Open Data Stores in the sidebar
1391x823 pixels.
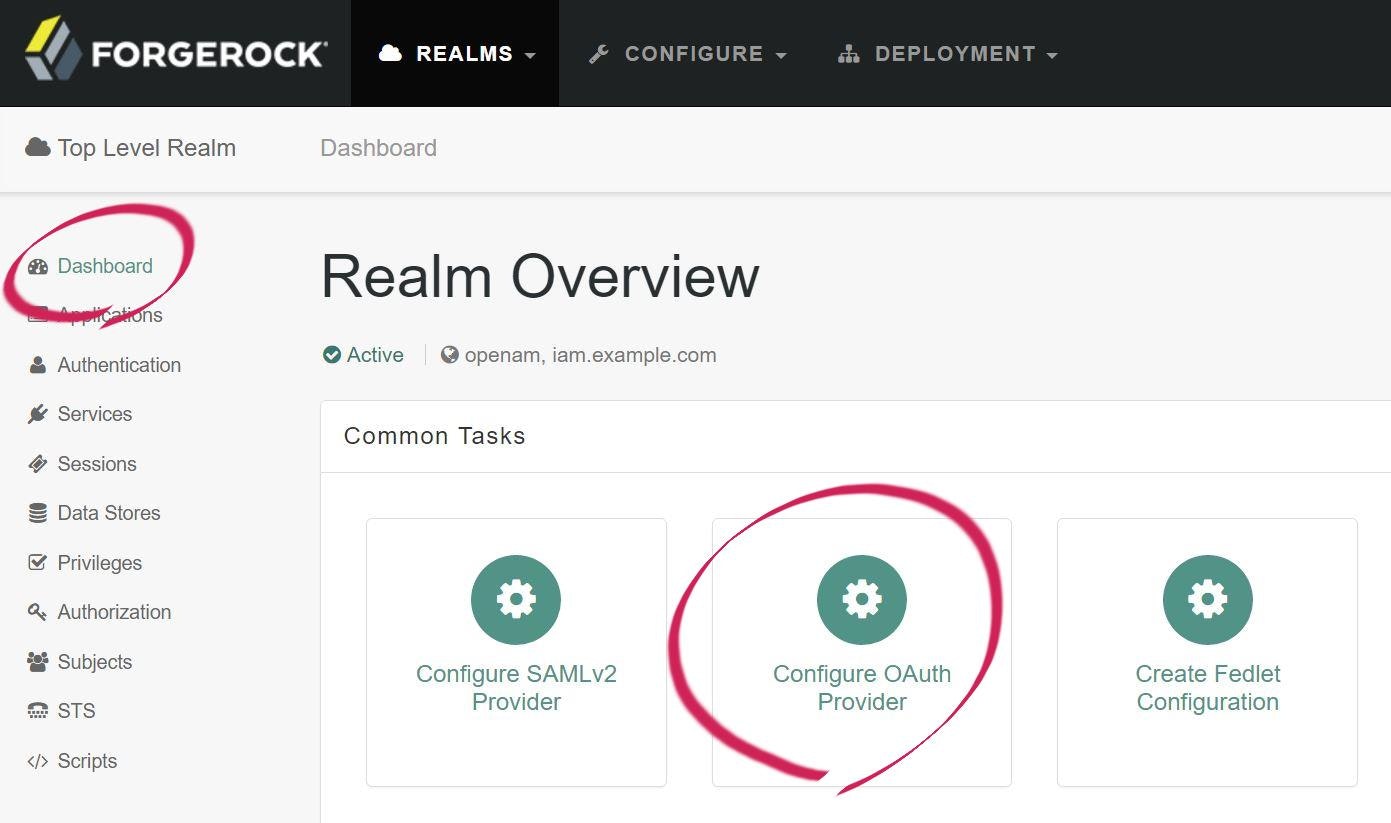click(109, 513)
